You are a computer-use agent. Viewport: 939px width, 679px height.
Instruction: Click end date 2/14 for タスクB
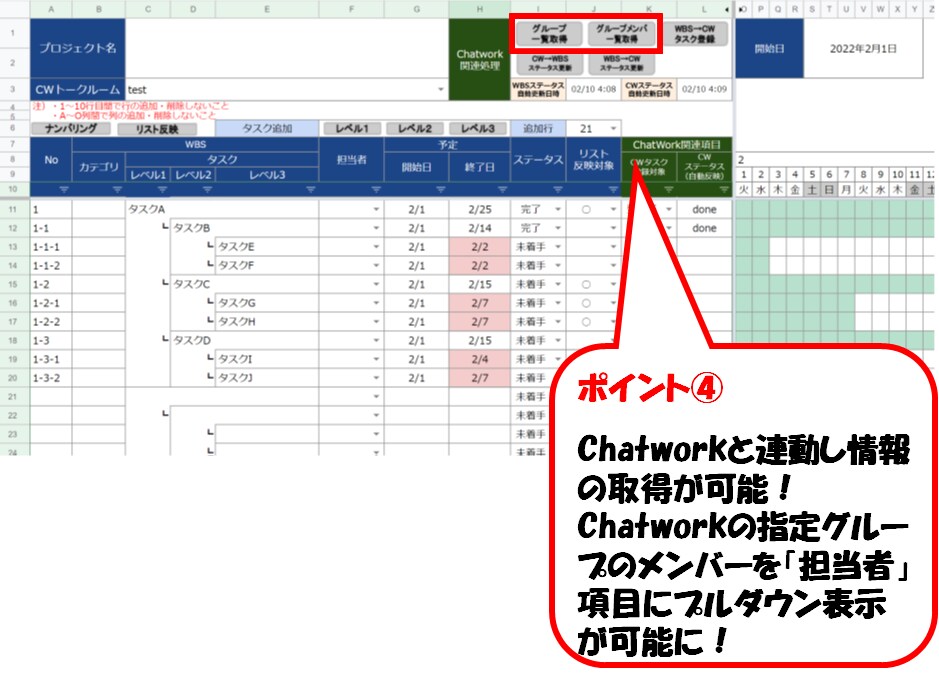(480, 228)
